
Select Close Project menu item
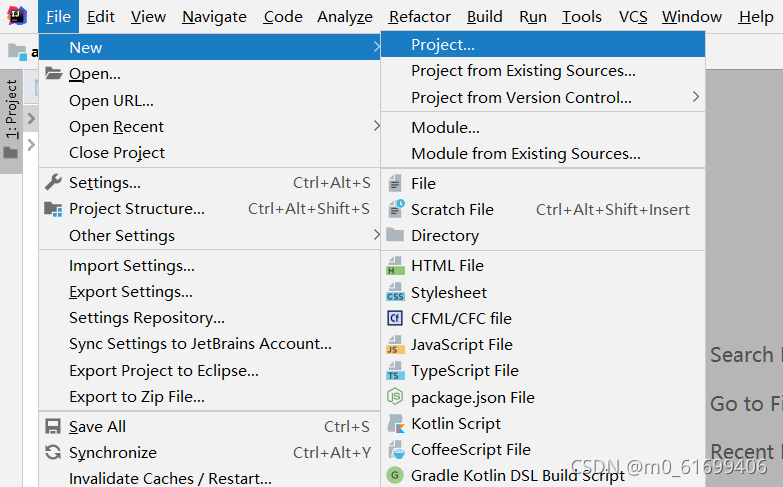[209, 152]
